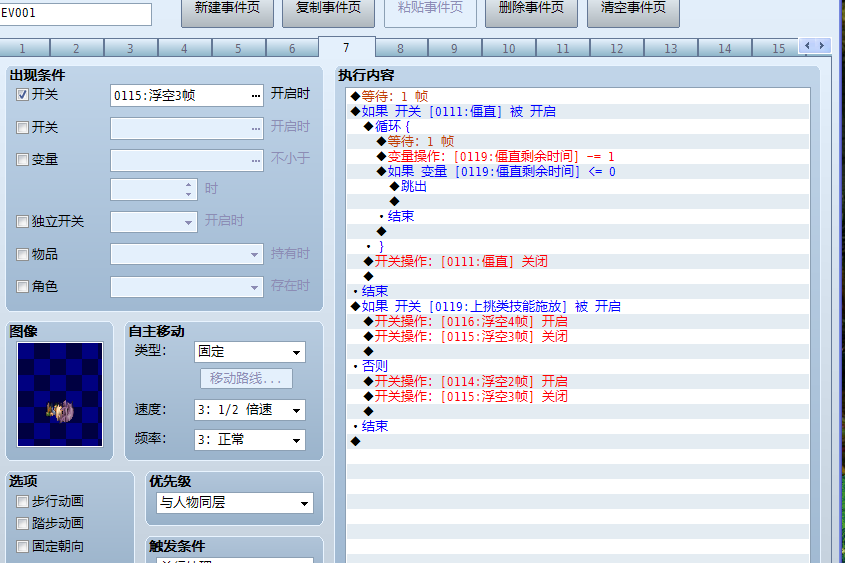Enable the 变量 condition checkbox
Image resolution: width=845 pixels, height=563 pixels.
[x=22, y=159]
